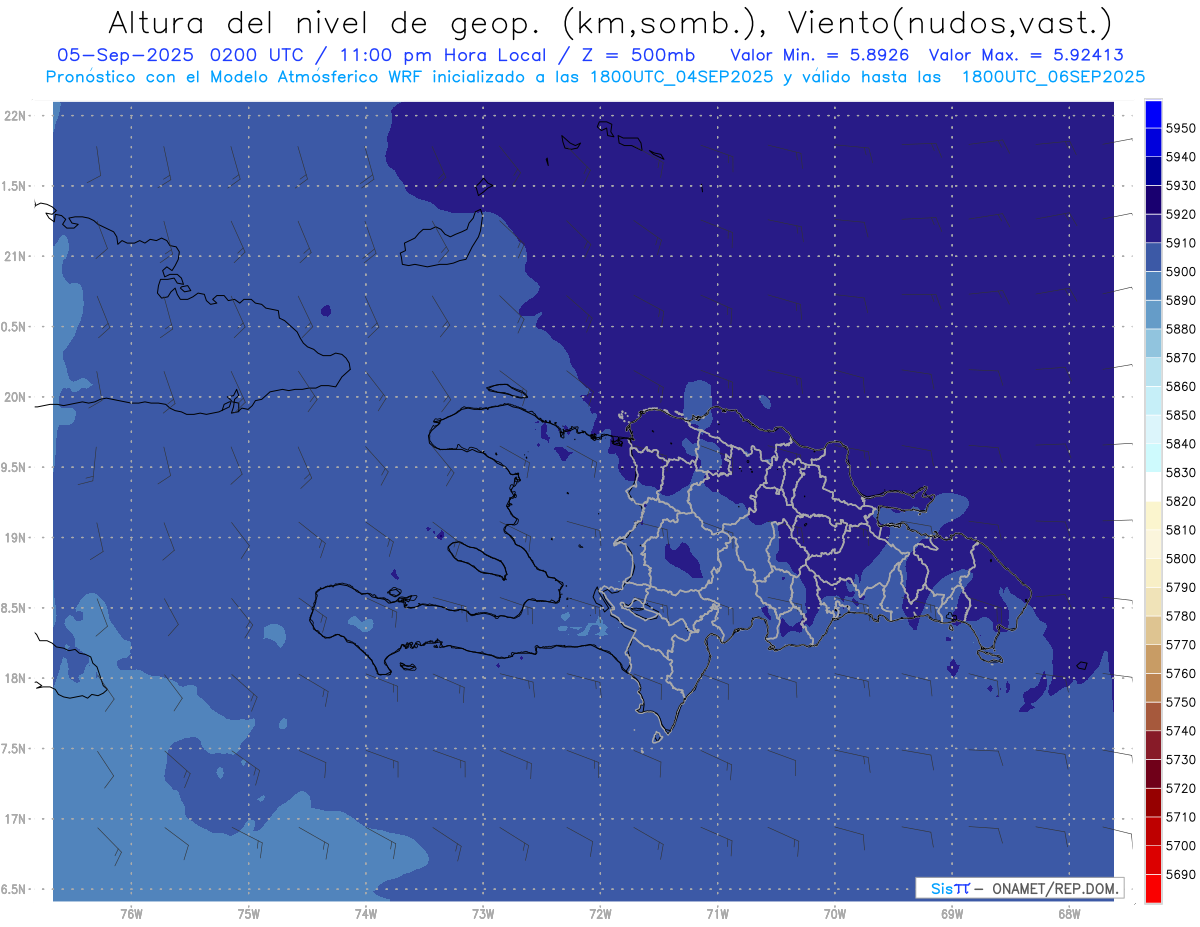Click colorbar swatch between 5910 and 5920
Viewport: 1200px width, 927px height.
[x=1153, y=228]
